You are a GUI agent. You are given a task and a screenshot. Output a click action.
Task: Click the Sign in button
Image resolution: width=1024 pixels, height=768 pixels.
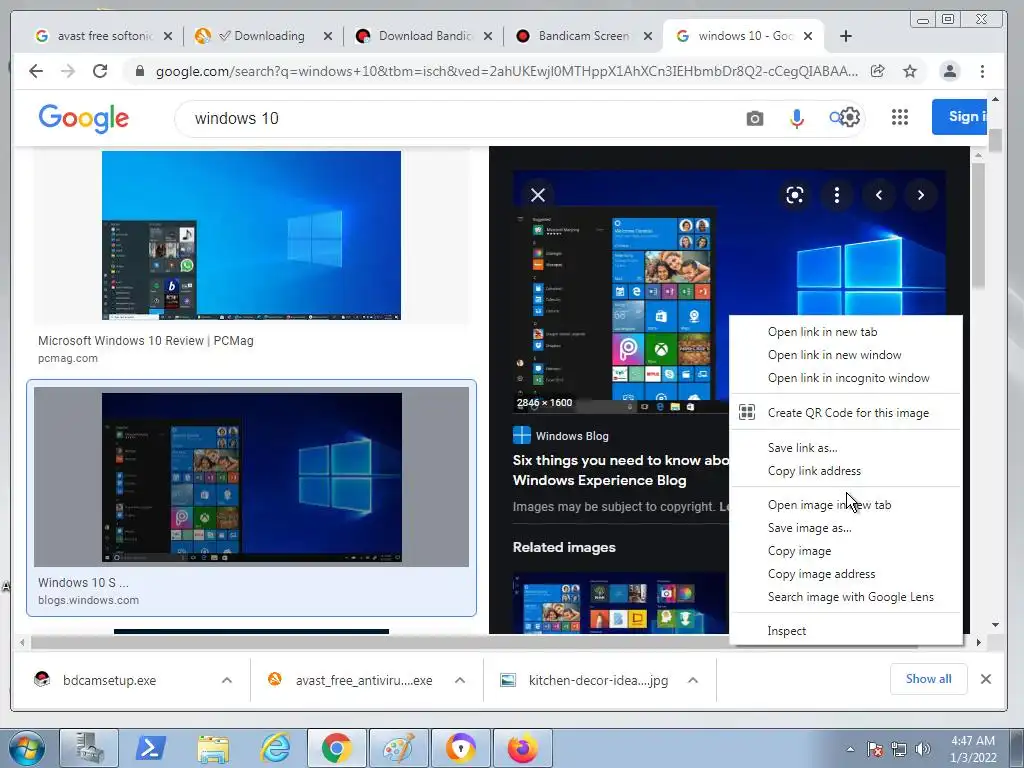[x=959, y=117]
